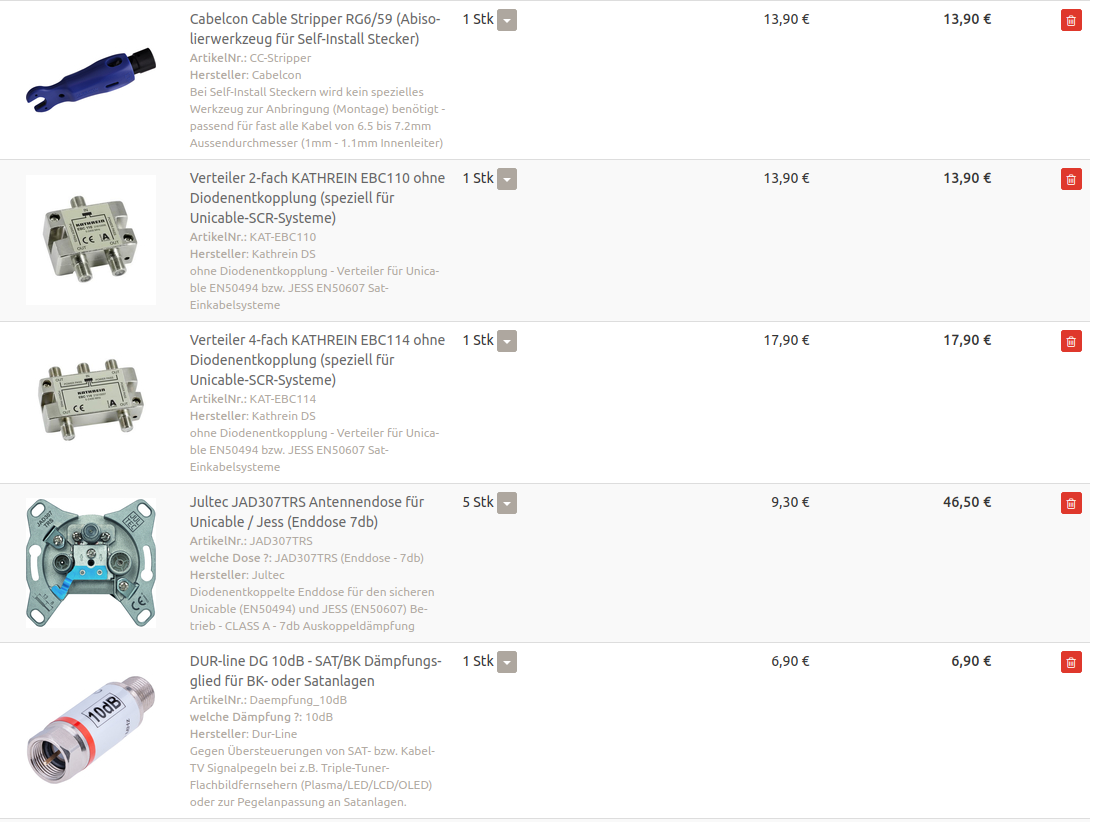Delete the DUR-line DG 10dB item
This screenshot has width=1095, height=822.
[1071, 662]
